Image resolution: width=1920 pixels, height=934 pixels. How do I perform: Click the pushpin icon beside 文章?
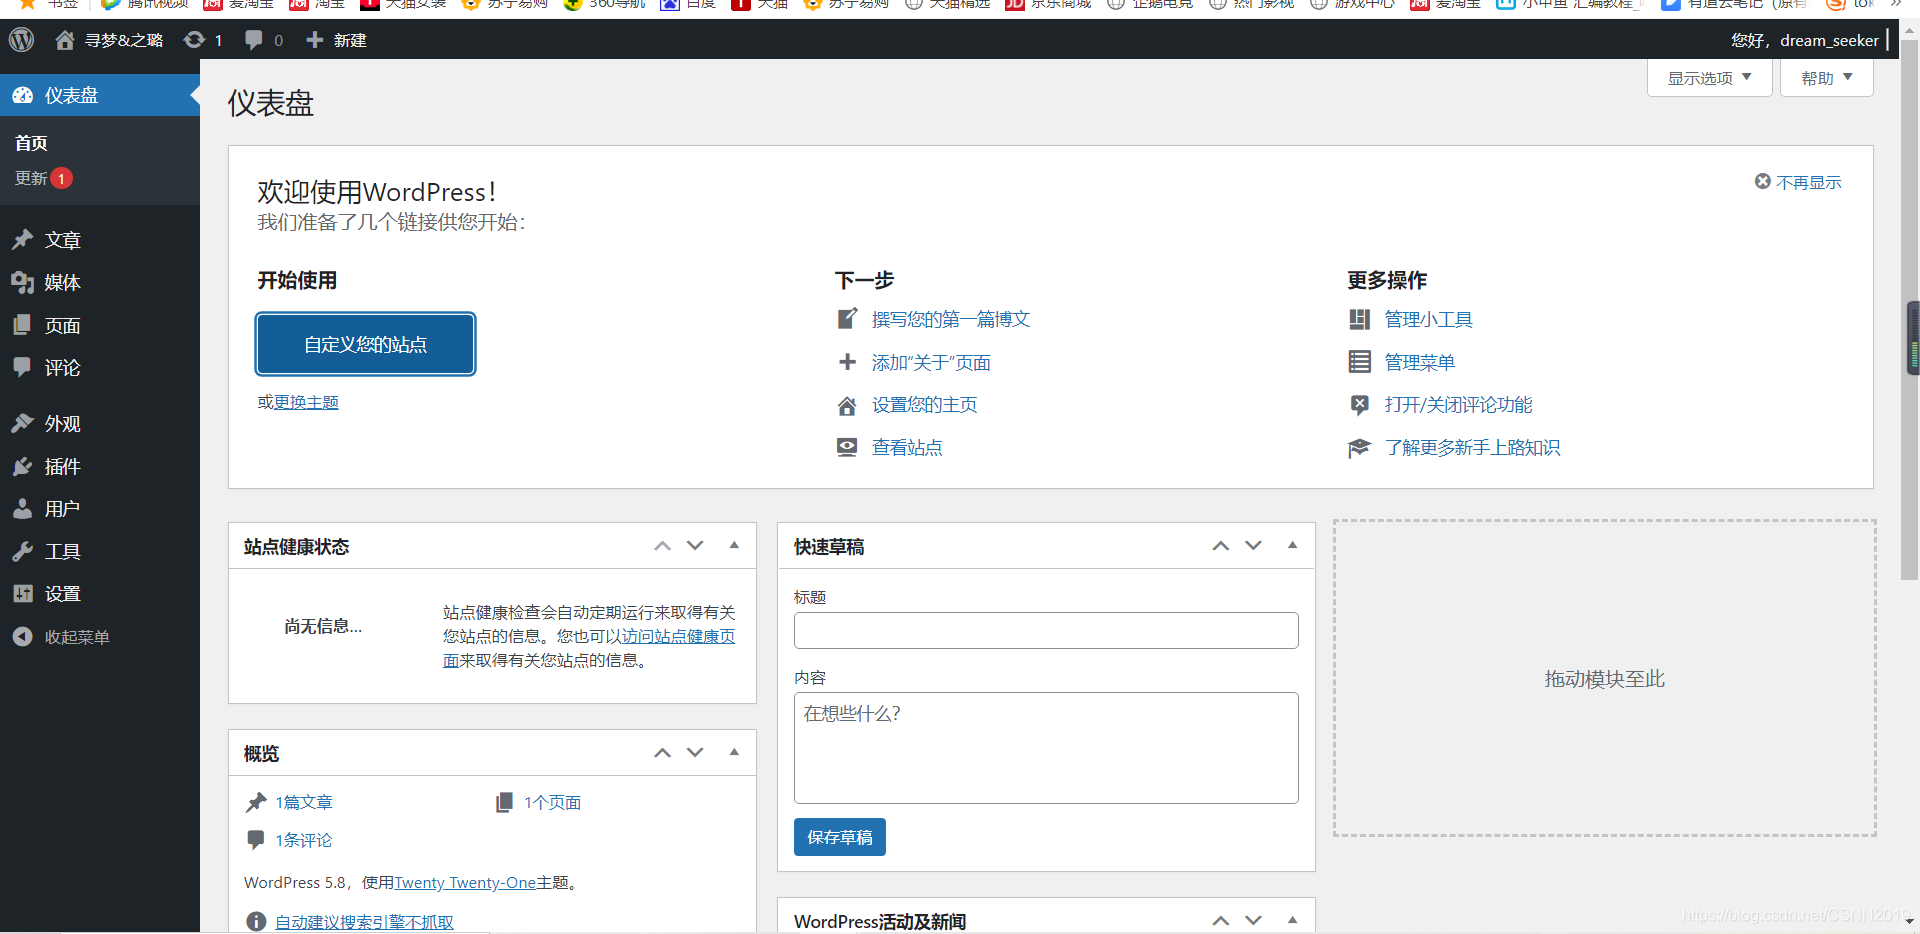[x=23, y=240]
